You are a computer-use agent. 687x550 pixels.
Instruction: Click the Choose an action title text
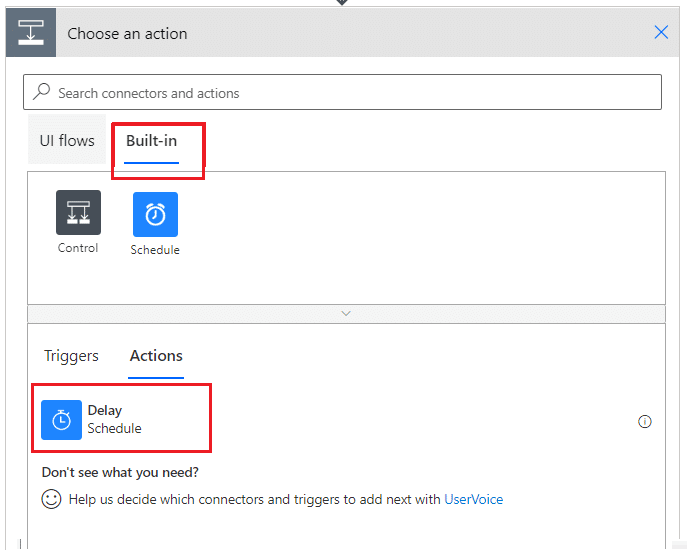pos(127,33)
